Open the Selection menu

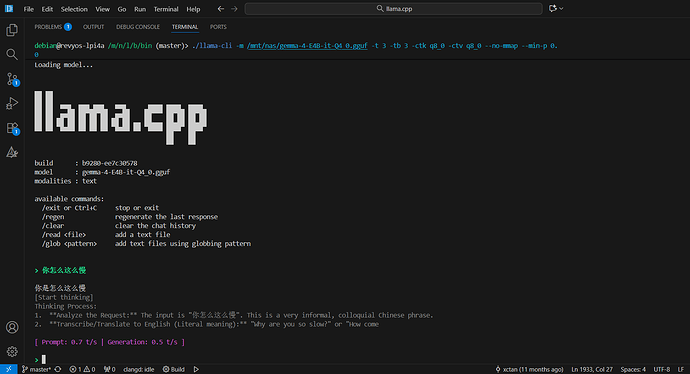74,9
